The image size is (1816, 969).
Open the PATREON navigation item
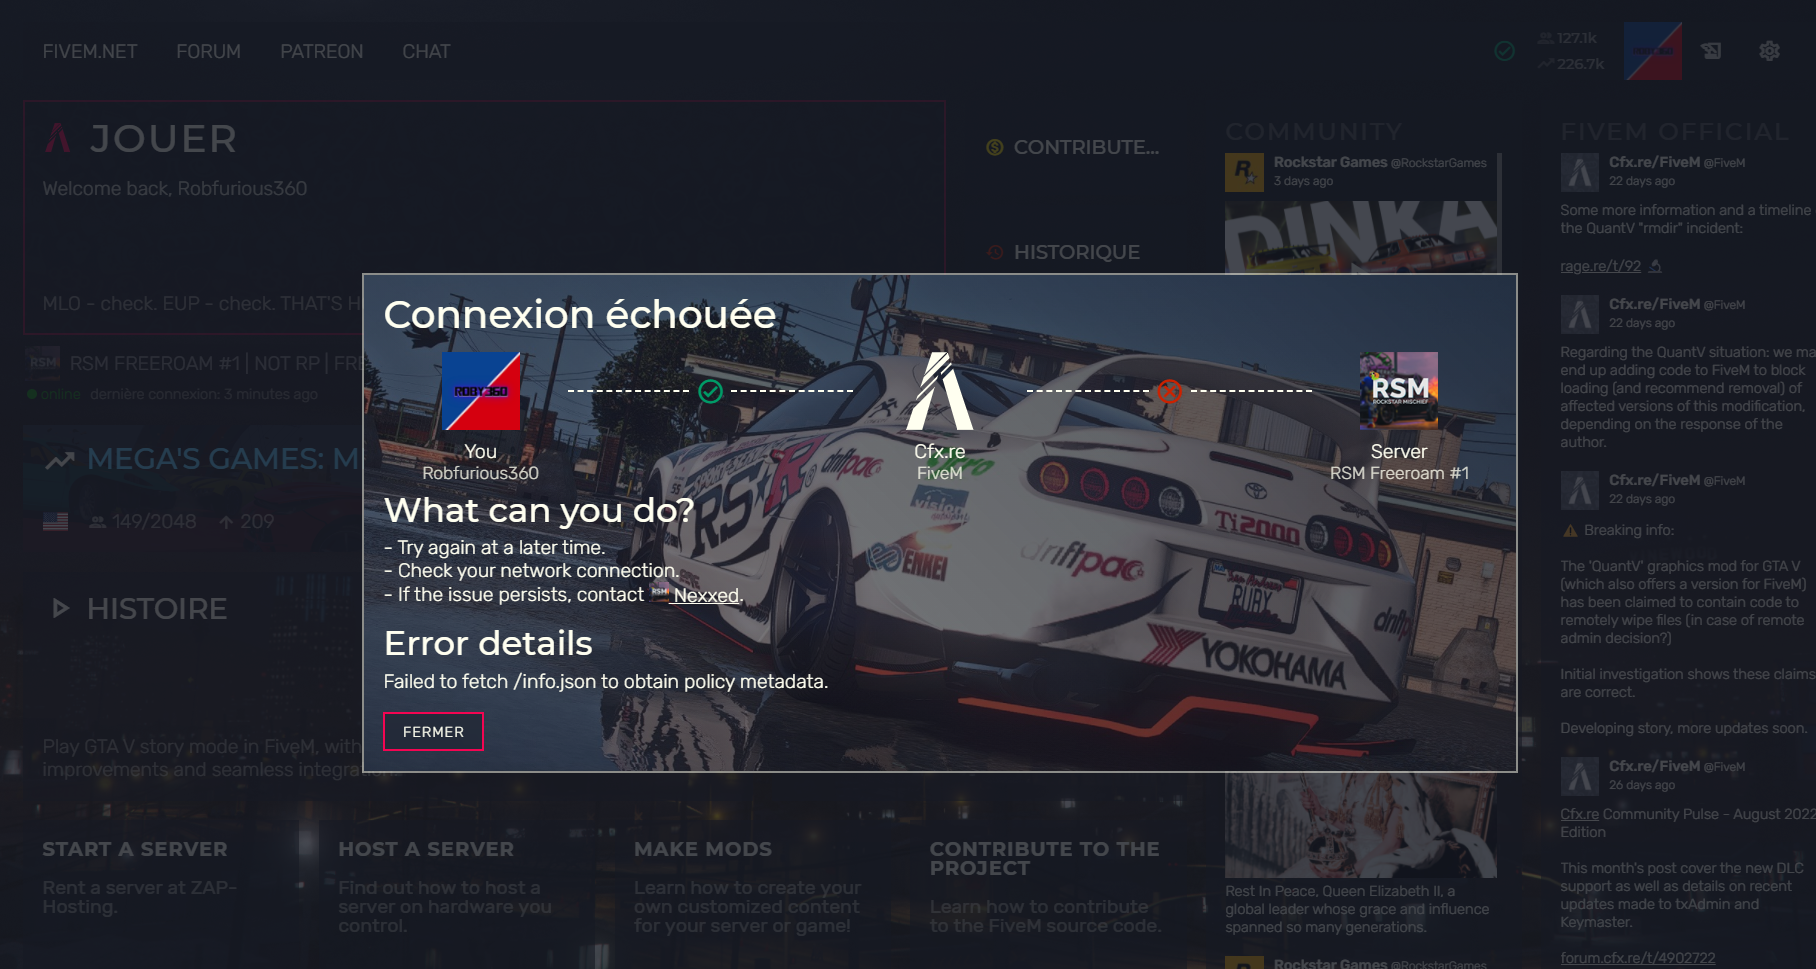click(321, 51)
